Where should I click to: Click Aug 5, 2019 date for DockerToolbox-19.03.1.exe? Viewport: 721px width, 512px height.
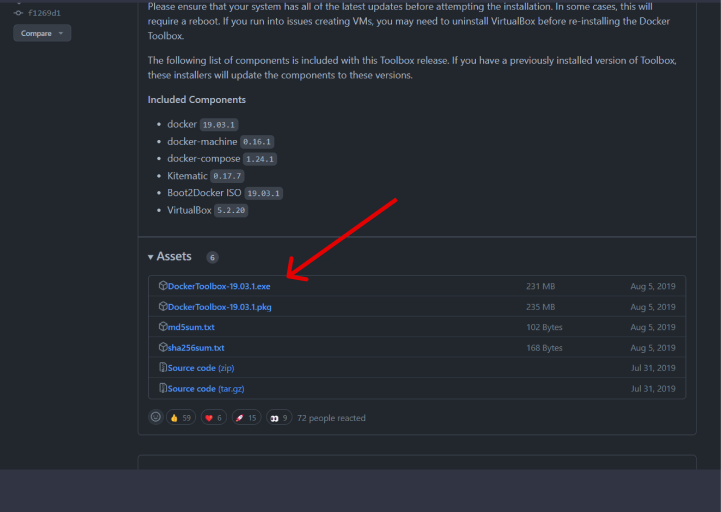point(653,286)
